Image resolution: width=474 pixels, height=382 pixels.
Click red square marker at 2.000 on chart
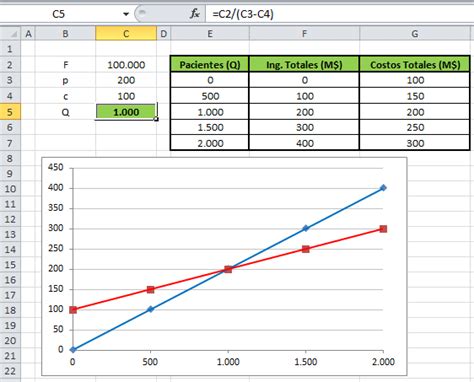click(x=383, y=229)
